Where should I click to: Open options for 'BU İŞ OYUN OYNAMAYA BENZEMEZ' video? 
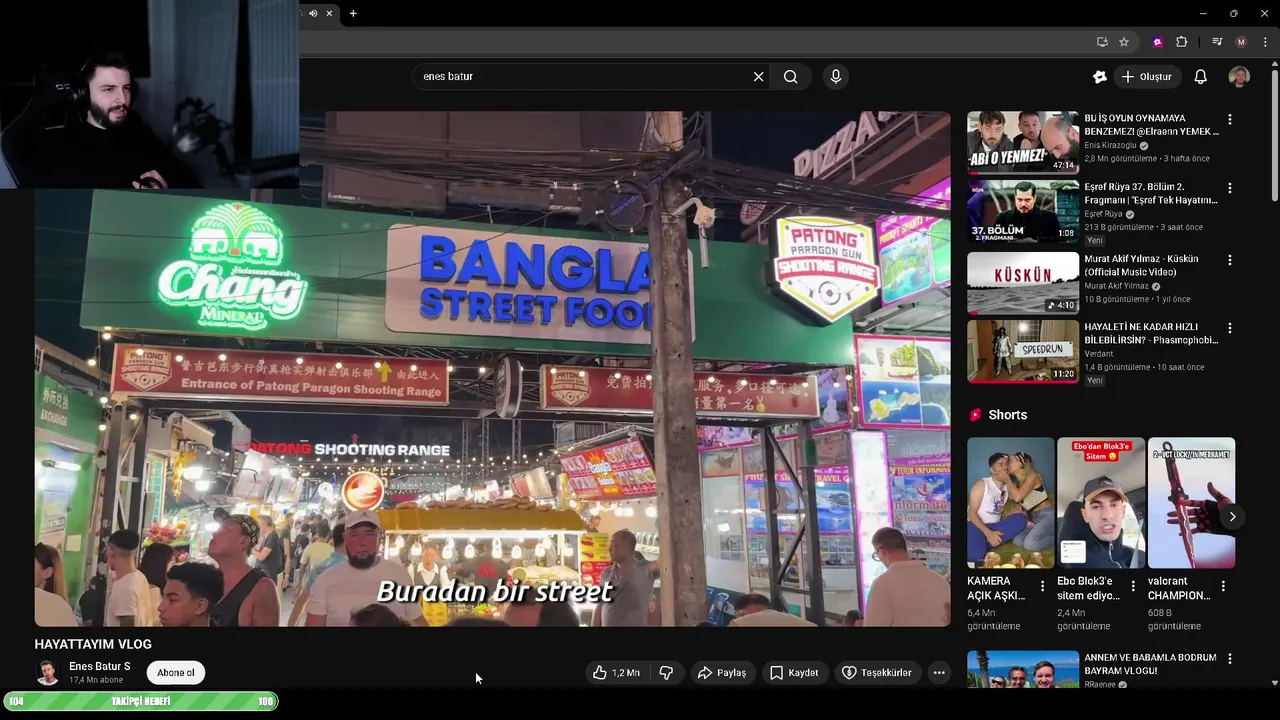coord(1230,119)
